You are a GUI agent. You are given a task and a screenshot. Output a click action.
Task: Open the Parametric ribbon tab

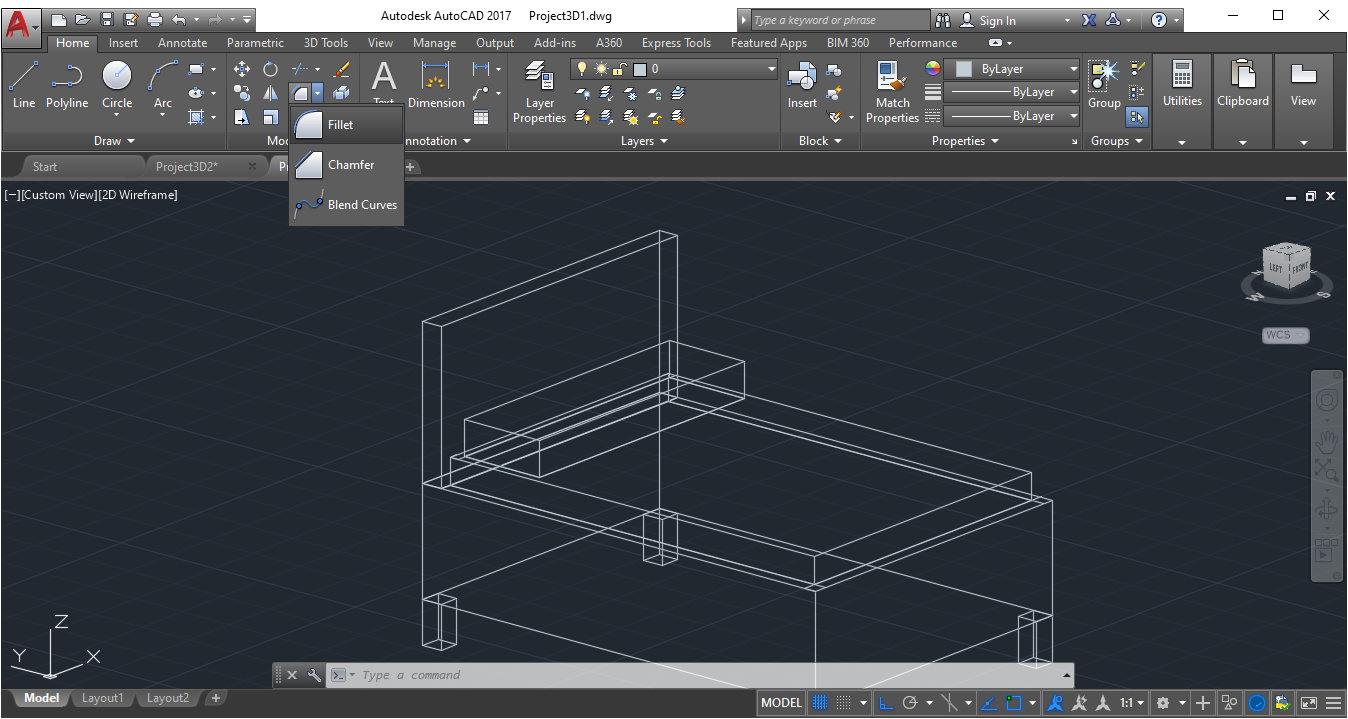(255, 43)
